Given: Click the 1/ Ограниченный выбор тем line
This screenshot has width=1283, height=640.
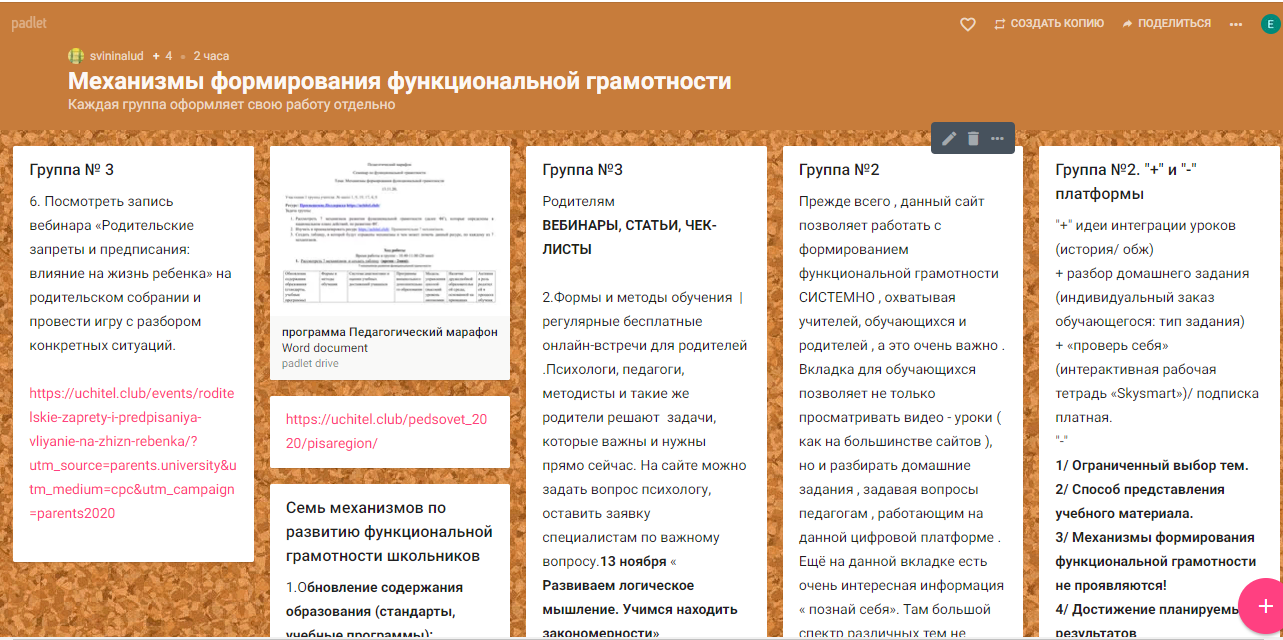Looking at the screenshot, I should click(x=1151, y=465).
